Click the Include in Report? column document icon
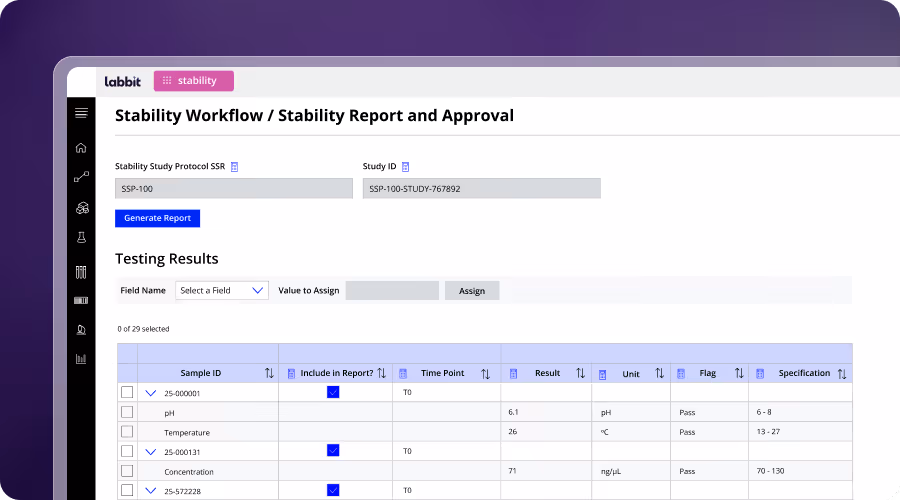 point(291,374)
